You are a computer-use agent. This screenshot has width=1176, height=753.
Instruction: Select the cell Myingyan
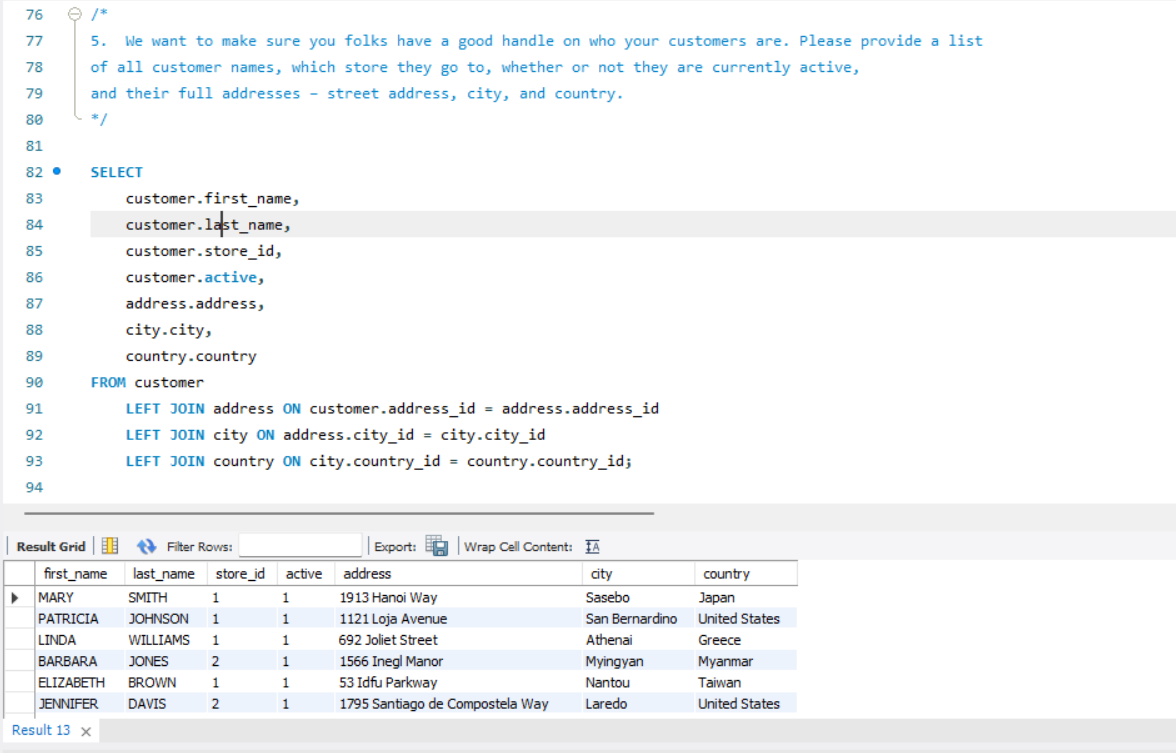click(638, 662)
